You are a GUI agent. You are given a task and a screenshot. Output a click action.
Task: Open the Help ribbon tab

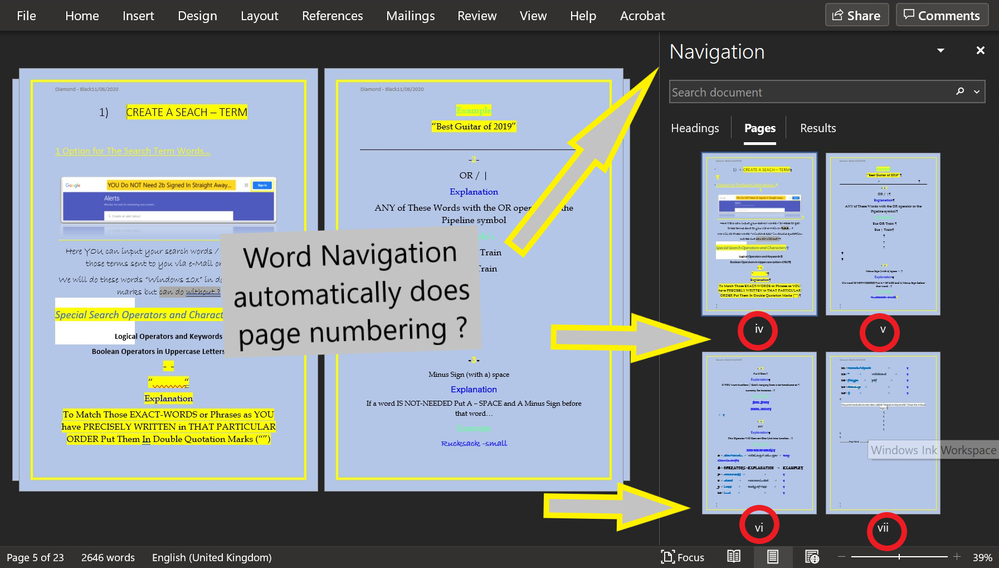coord(582,16)
